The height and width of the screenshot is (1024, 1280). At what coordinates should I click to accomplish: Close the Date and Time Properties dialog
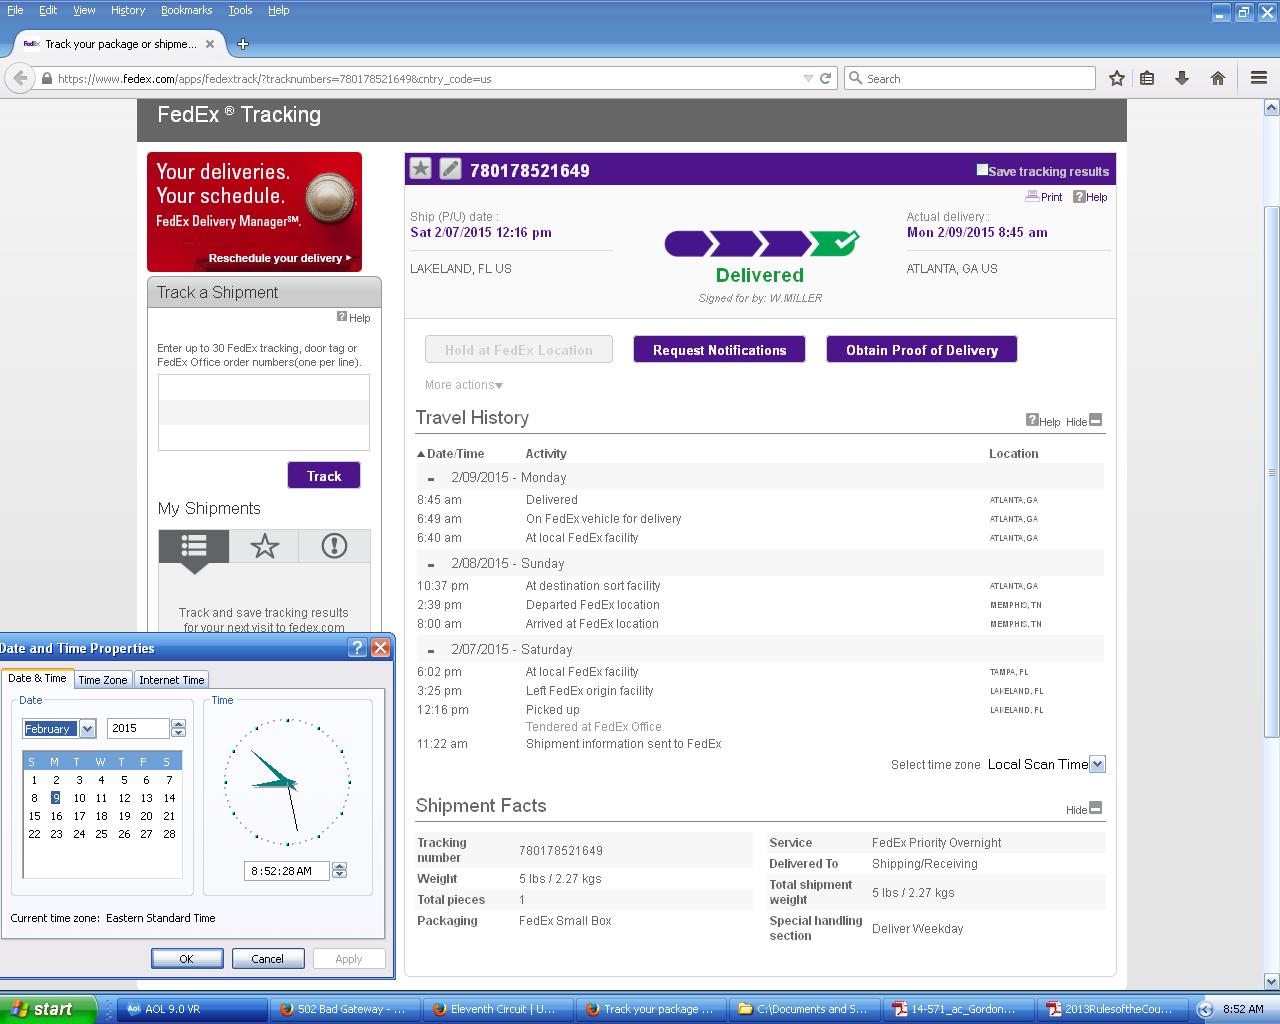click(381, 648)
